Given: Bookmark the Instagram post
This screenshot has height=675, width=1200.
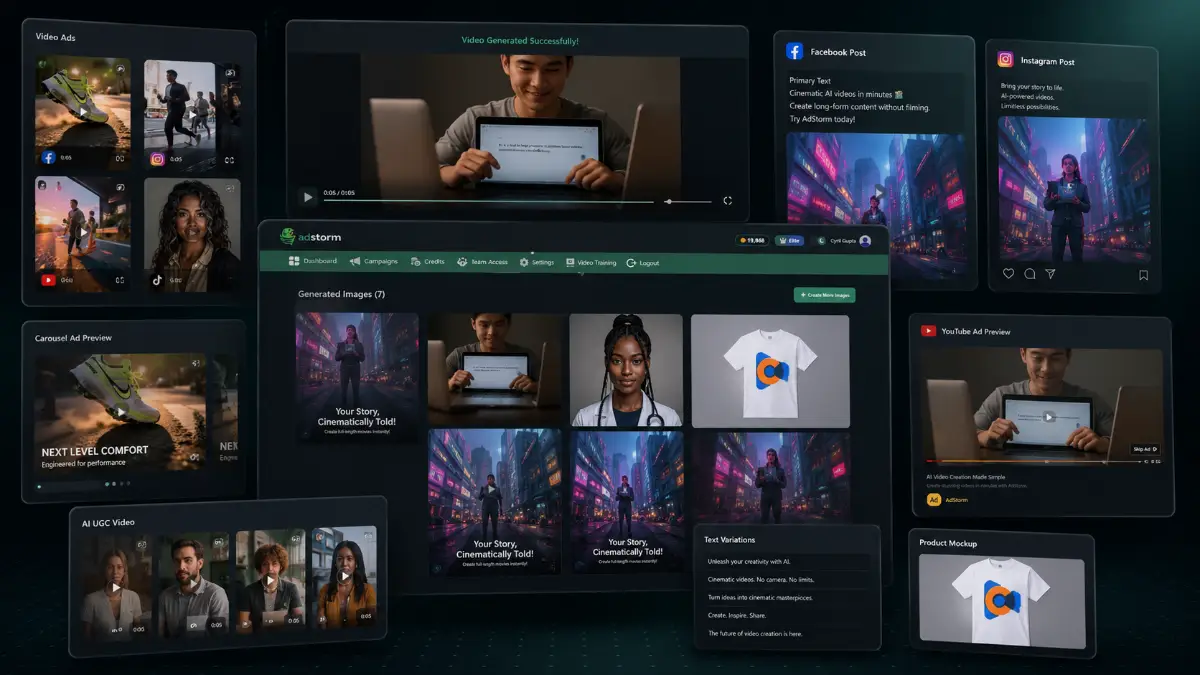Looking at the screenshot, I should [x=1143, y=275].
